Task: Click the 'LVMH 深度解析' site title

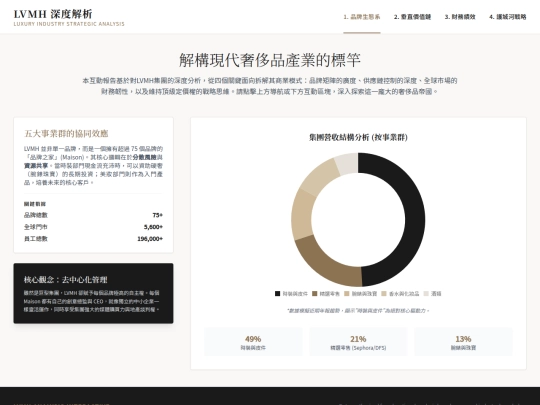Action: (53, 14)
